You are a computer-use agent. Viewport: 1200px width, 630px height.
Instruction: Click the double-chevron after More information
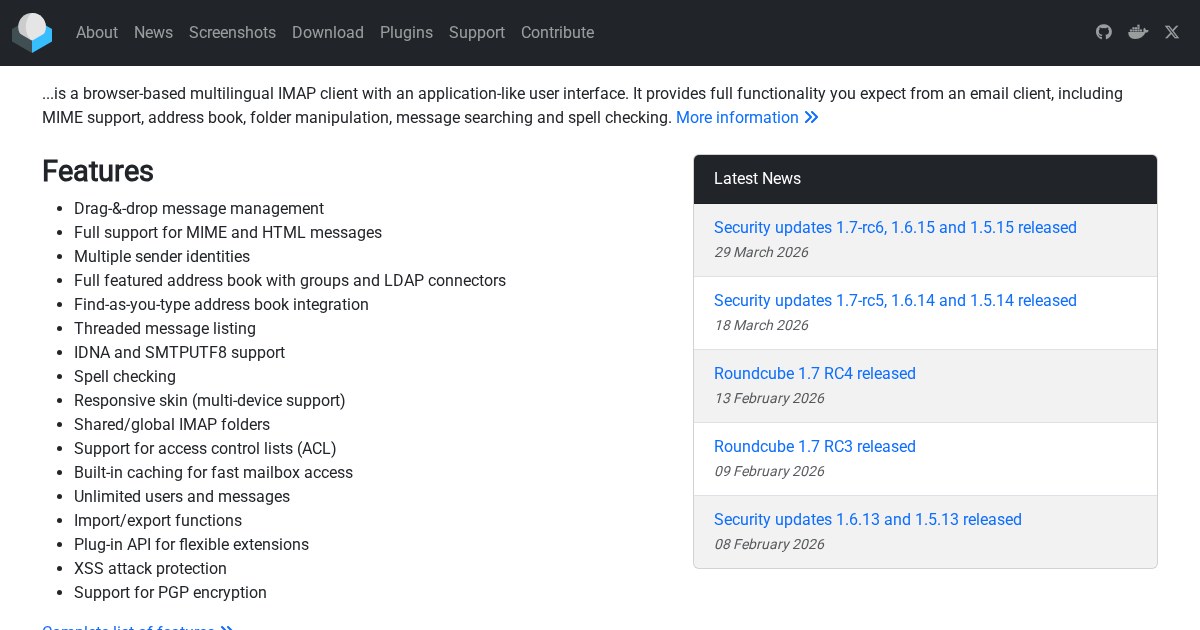[x=811, y=118]
